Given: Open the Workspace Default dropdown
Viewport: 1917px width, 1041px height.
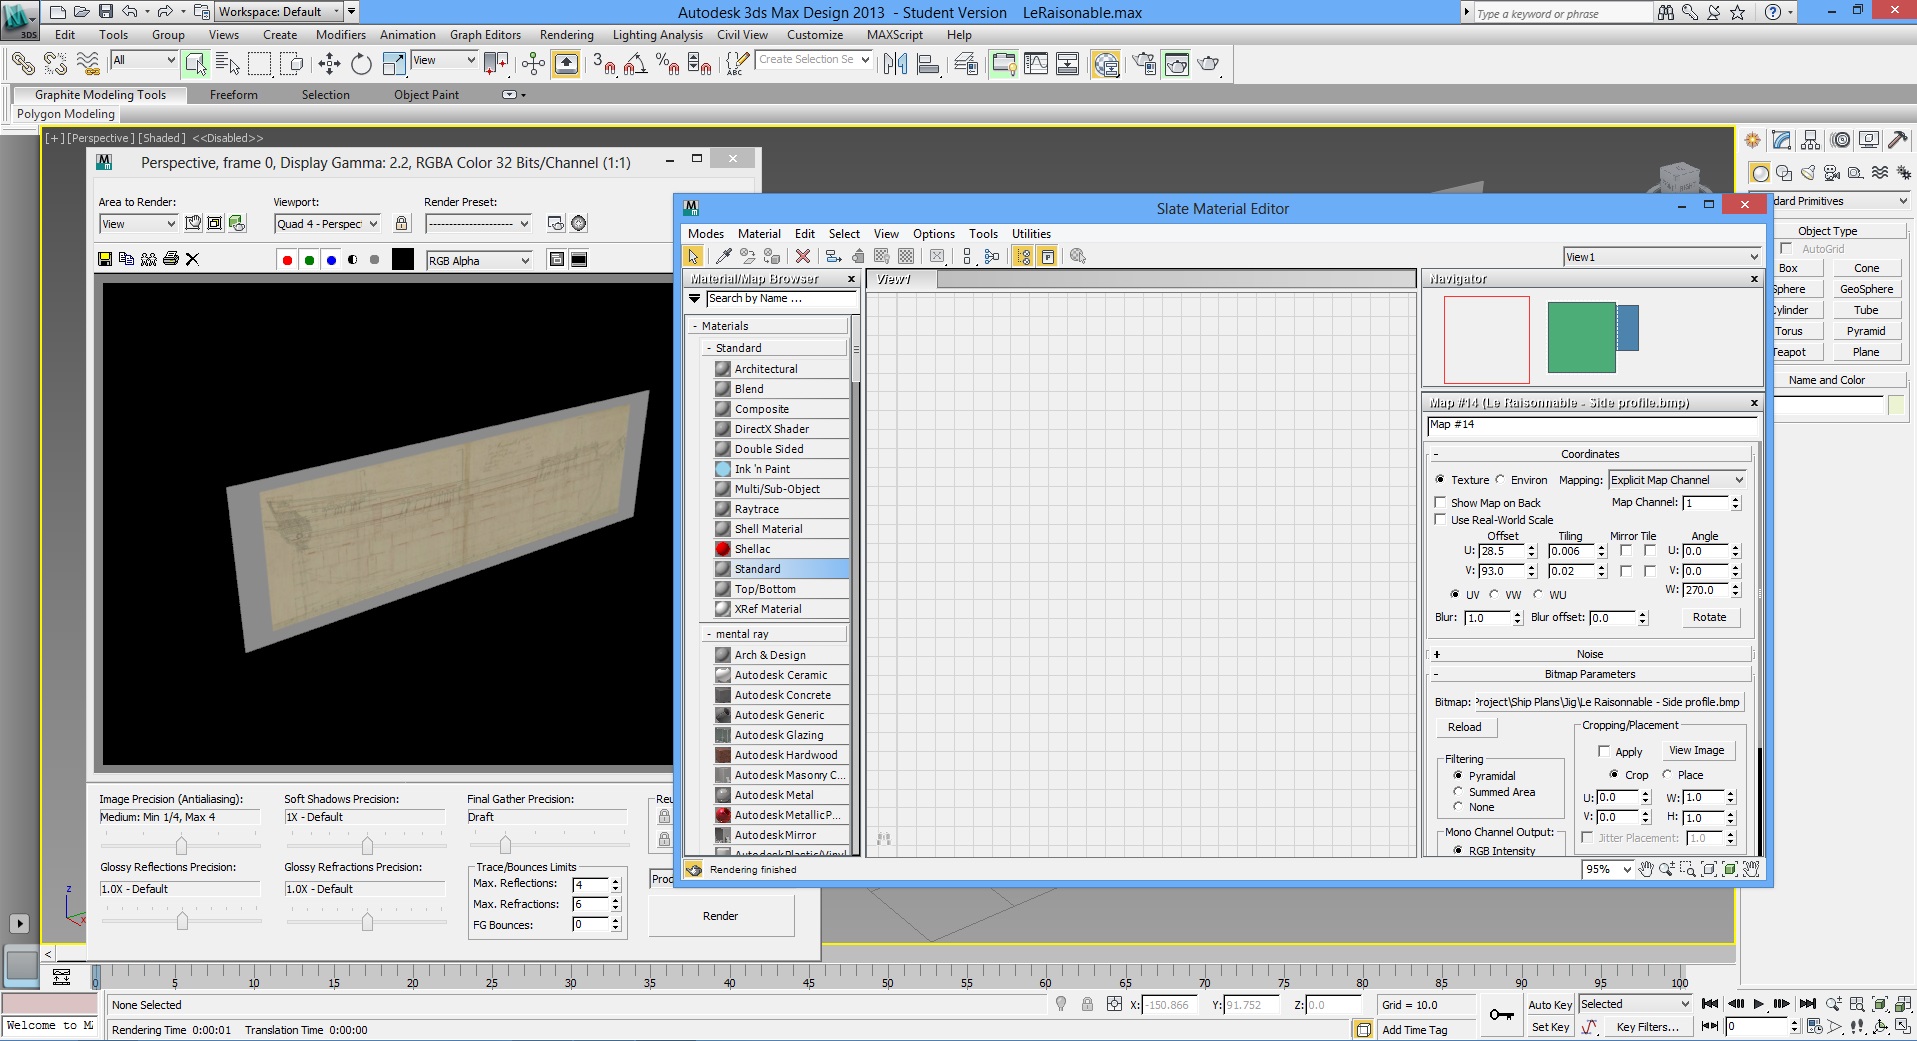Looking at the screenshot, I should click(279, 12).
